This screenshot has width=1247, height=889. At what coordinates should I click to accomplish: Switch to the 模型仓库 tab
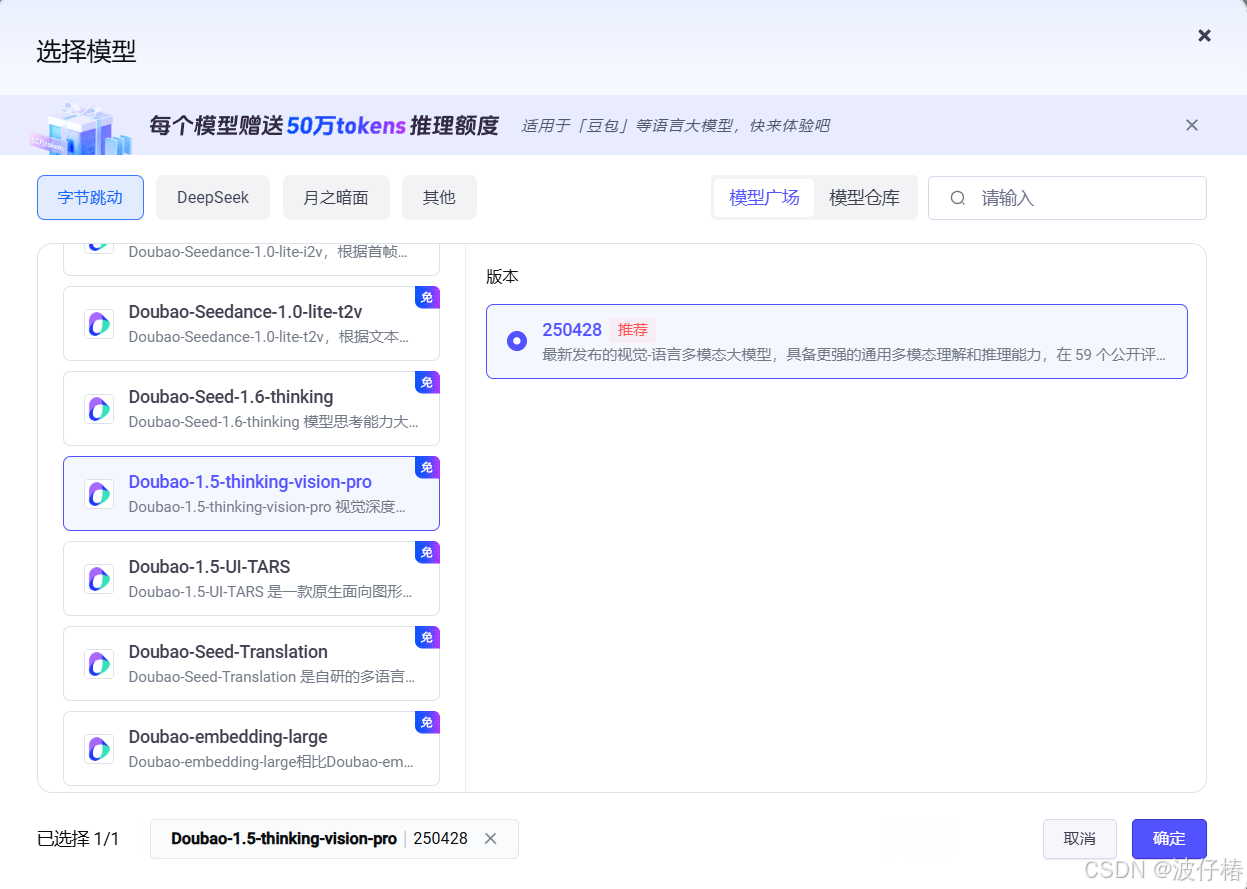[865, 197]
